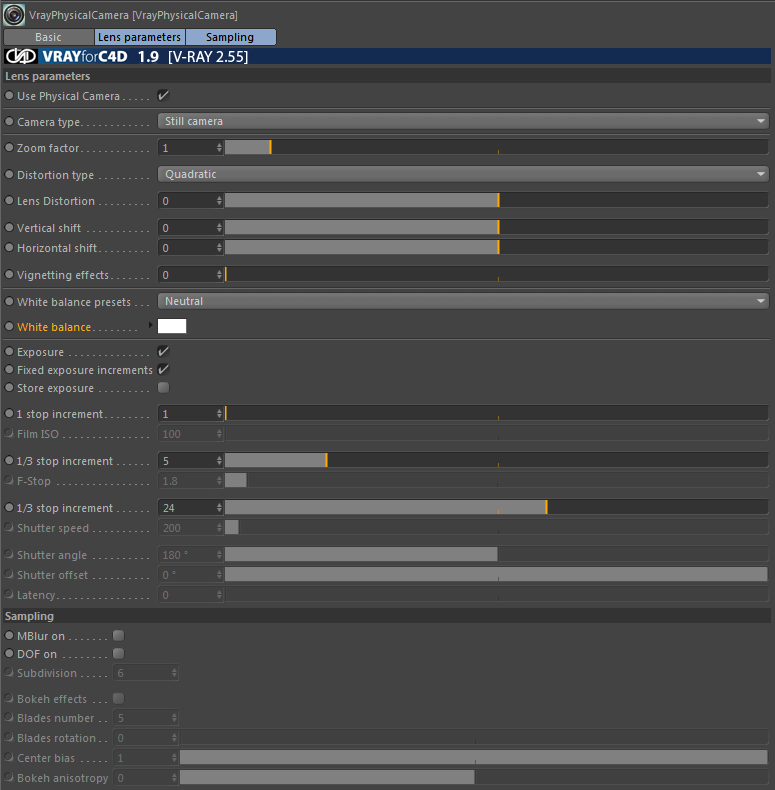Viewport: 775px width, 790px height.
Task: Open White balance presets dropdown
Action: (x=463, y=301)
